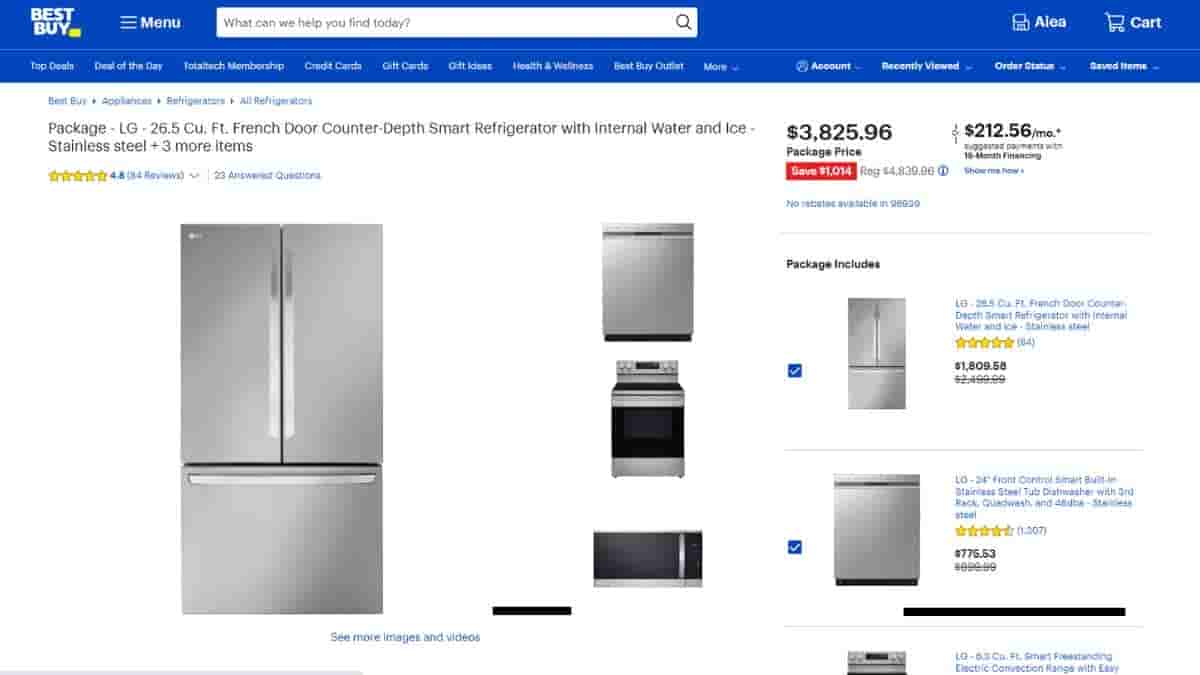Uncheck the dishwasher package checkbox

tap(795, 547)
